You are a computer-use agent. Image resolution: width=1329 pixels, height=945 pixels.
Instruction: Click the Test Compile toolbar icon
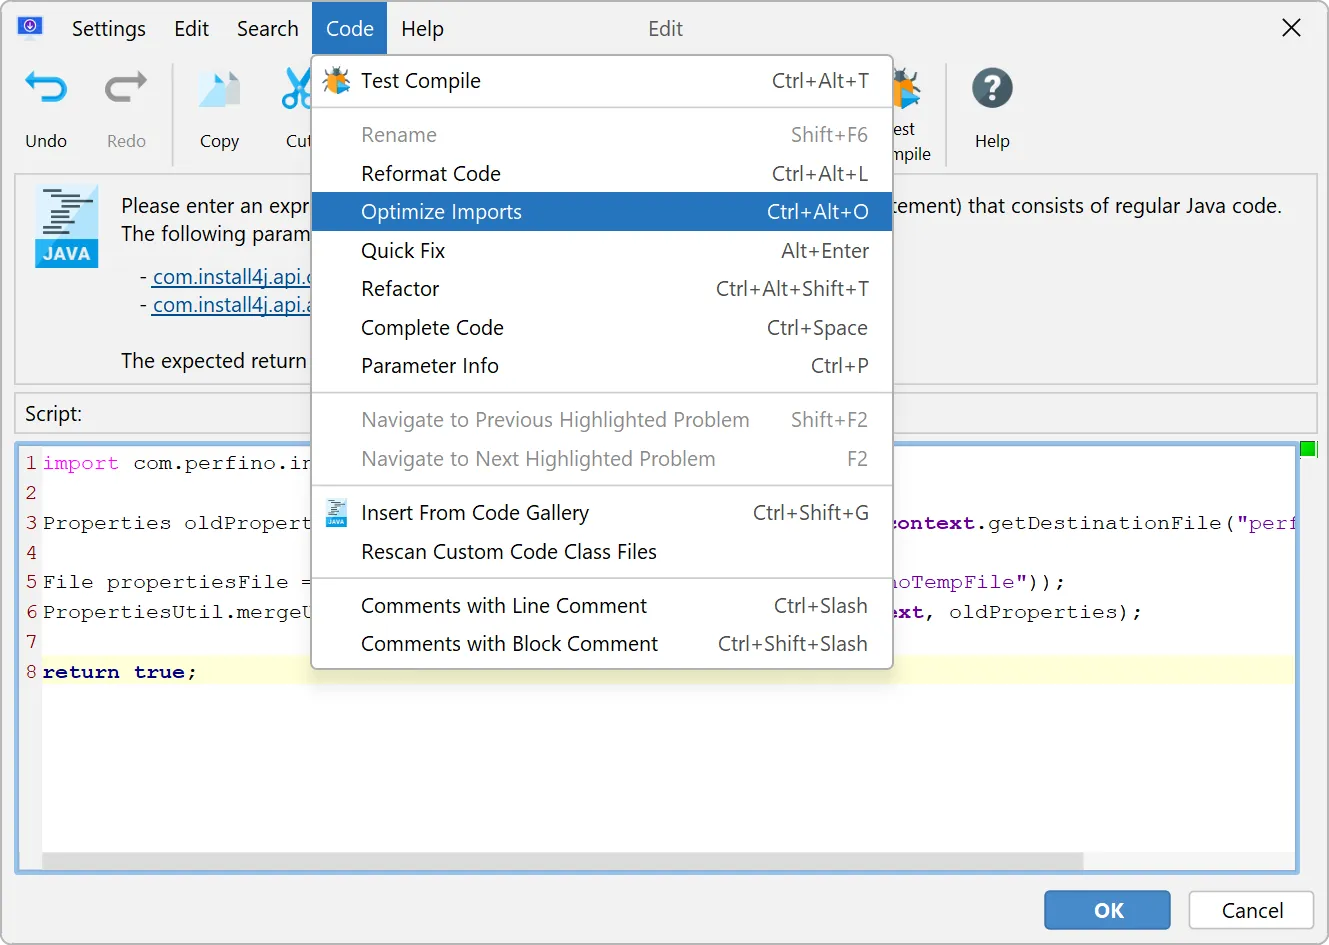pos(907,89)
